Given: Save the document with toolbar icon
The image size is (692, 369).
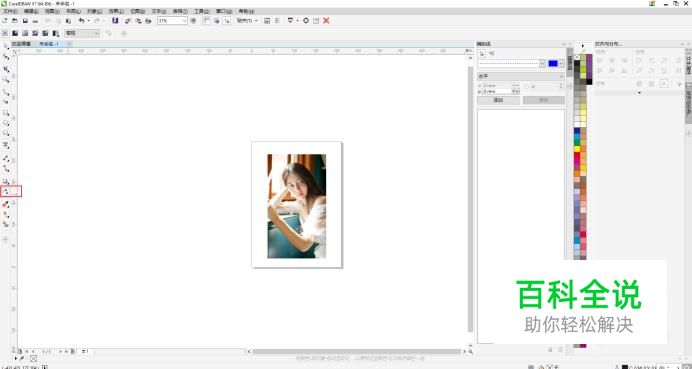Looking at the screenshot, I should point(26,21).
